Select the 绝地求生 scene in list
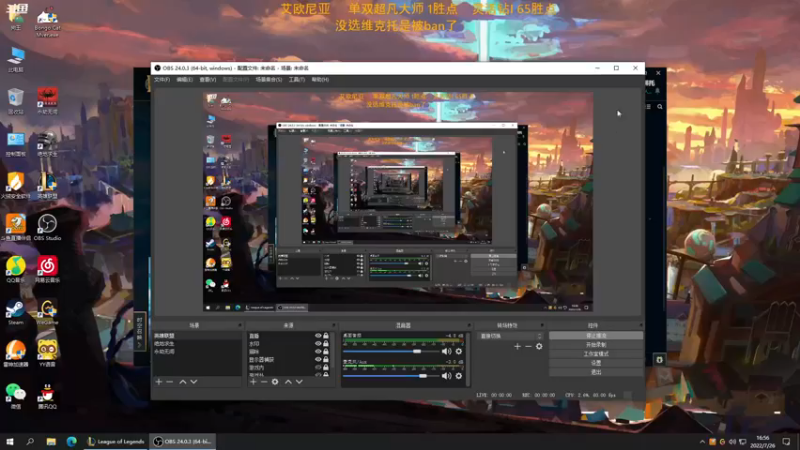This screenshot has width=800, height=450. [197, 344]
